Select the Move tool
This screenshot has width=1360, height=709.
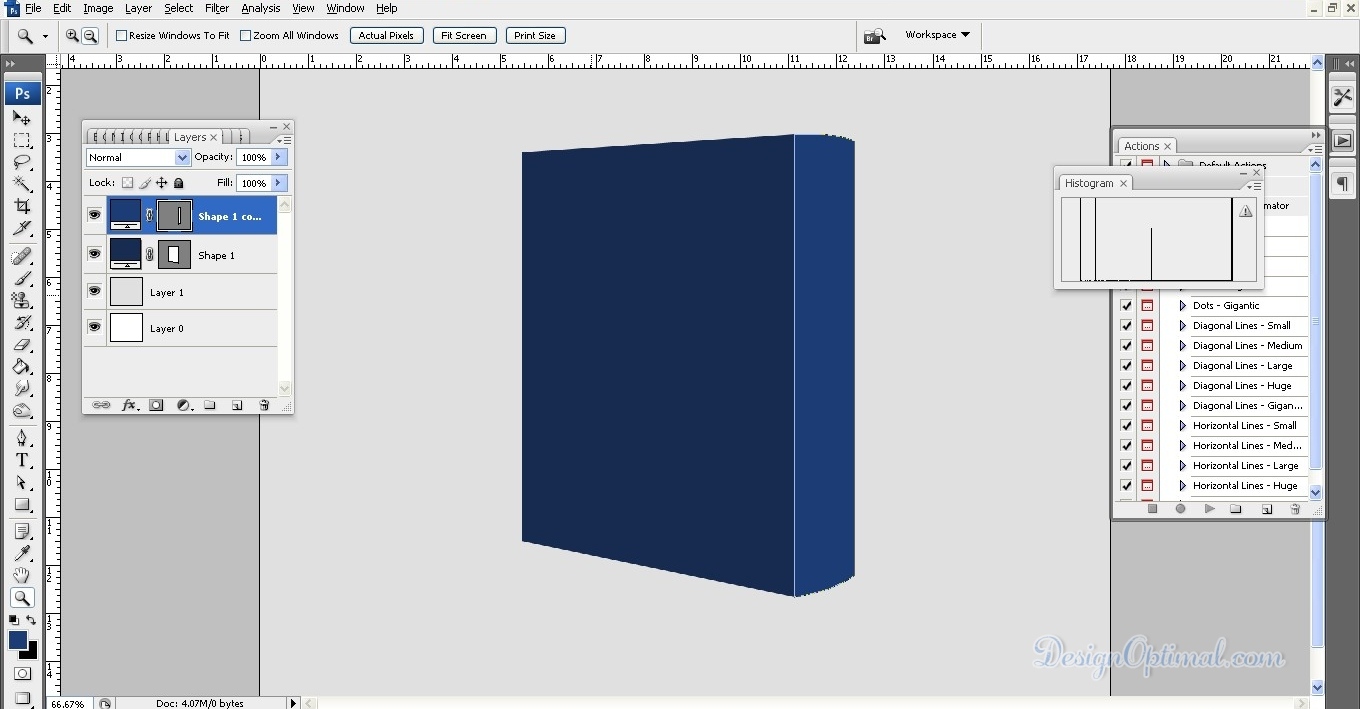(x=22, y=118)
